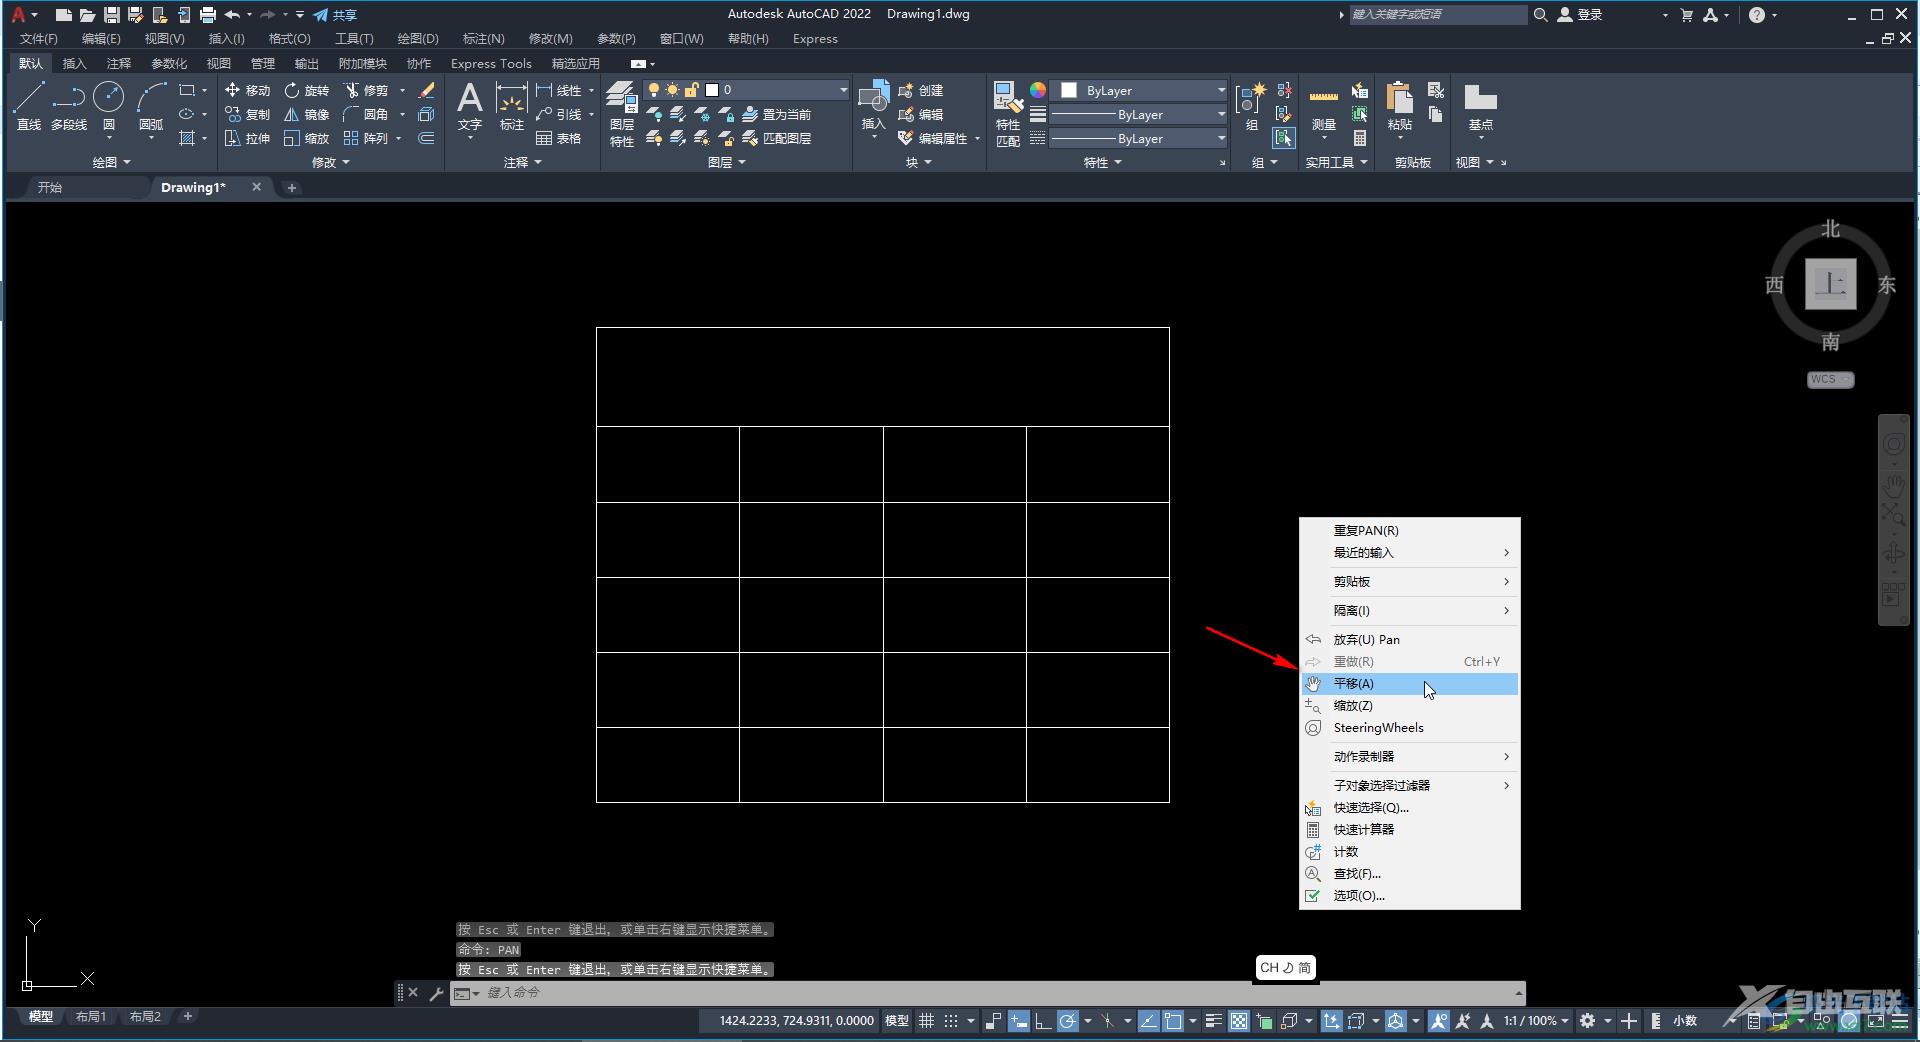This screenshot has height=1042, width=1920.
Task: Toggle 2D object snap in status bar
Action: coord(1173,1021)
